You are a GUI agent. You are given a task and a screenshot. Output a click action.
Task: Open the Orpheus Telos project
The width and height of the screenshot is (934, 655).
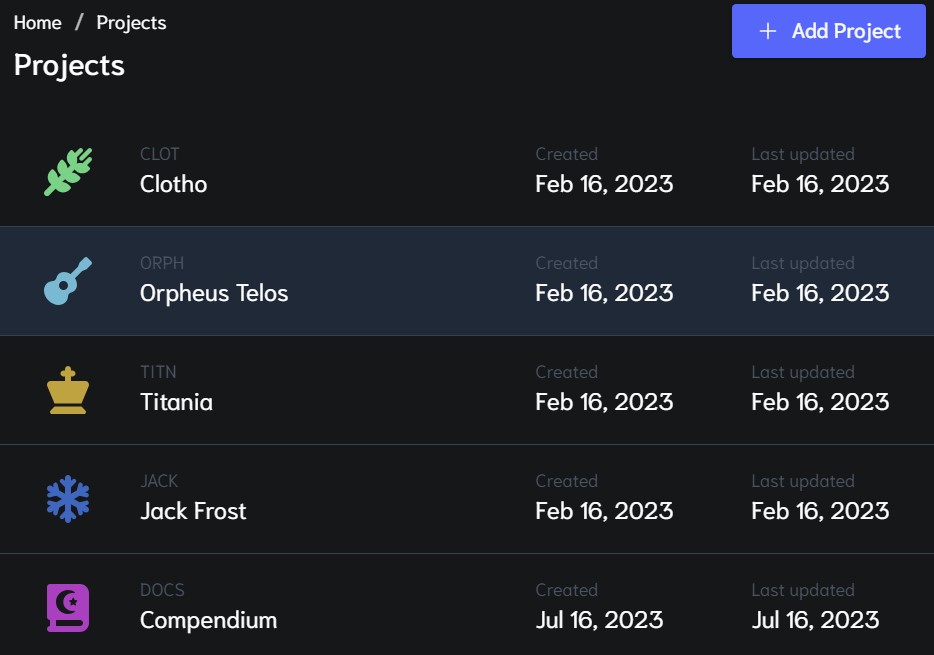(x=214, y=293)
